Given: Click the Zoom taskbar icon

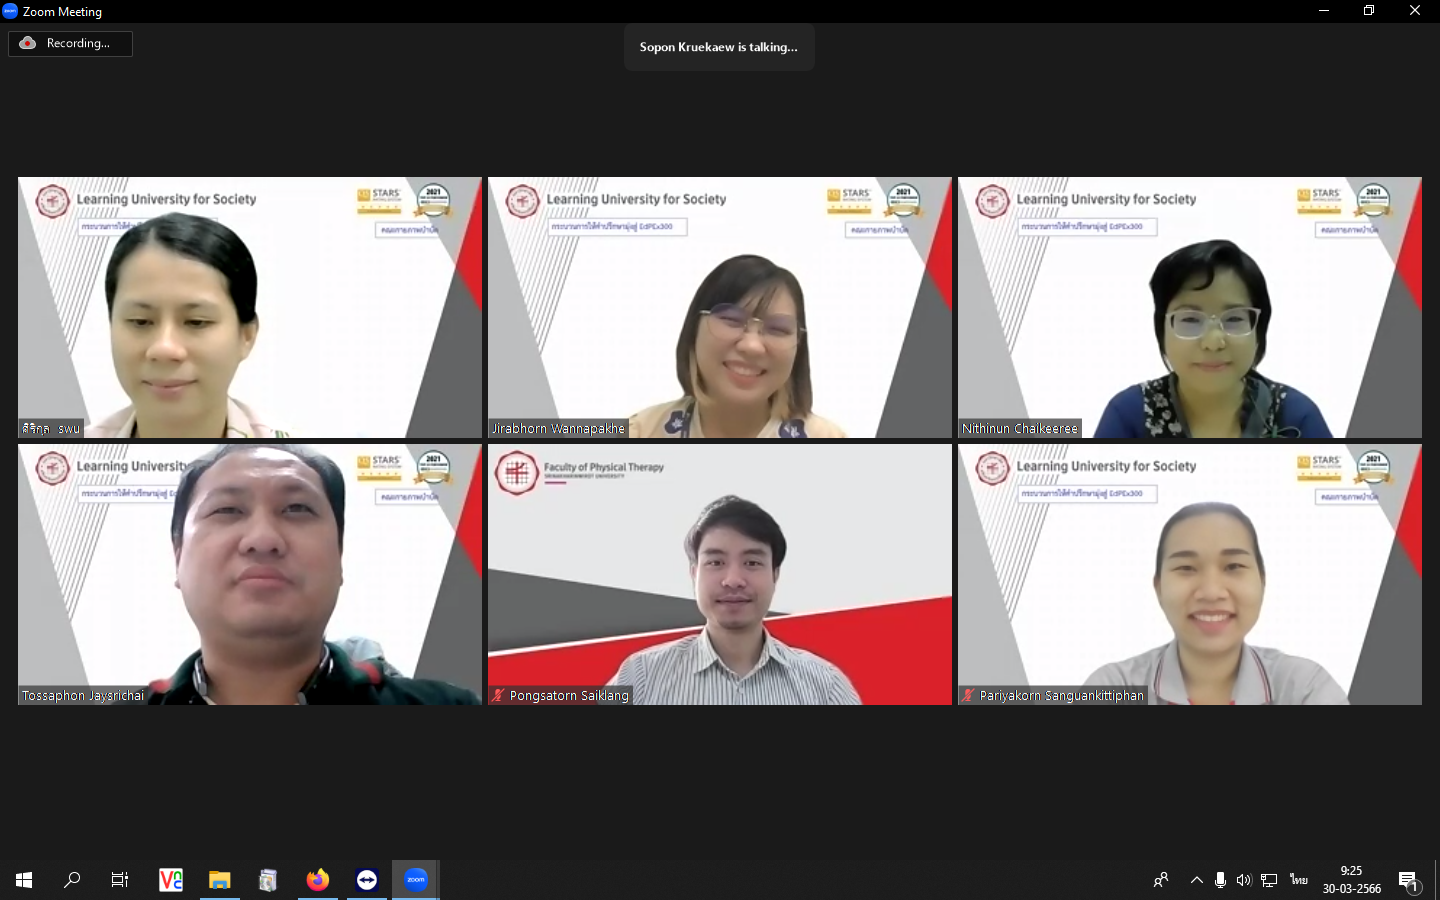Looking at the screenshot, I should 416,880.
